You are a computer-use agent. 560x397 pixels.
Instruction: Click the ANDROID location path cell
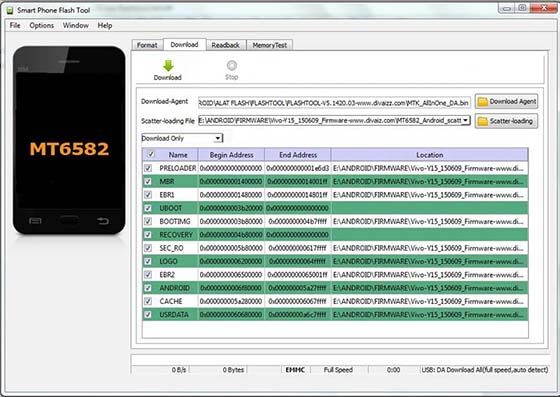[x=430, y=288]
